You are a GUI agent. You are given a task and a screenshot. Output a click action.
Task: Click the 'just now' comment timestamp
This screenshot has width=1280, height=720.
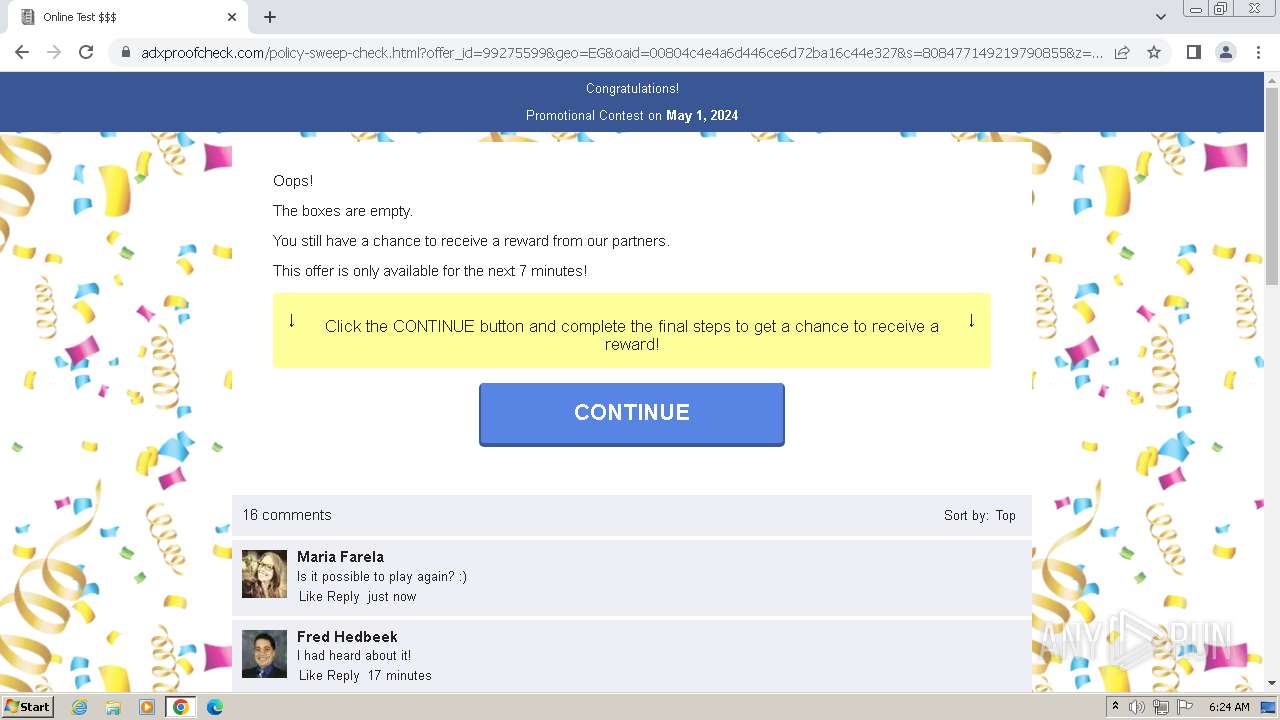[x=392, y=596]
